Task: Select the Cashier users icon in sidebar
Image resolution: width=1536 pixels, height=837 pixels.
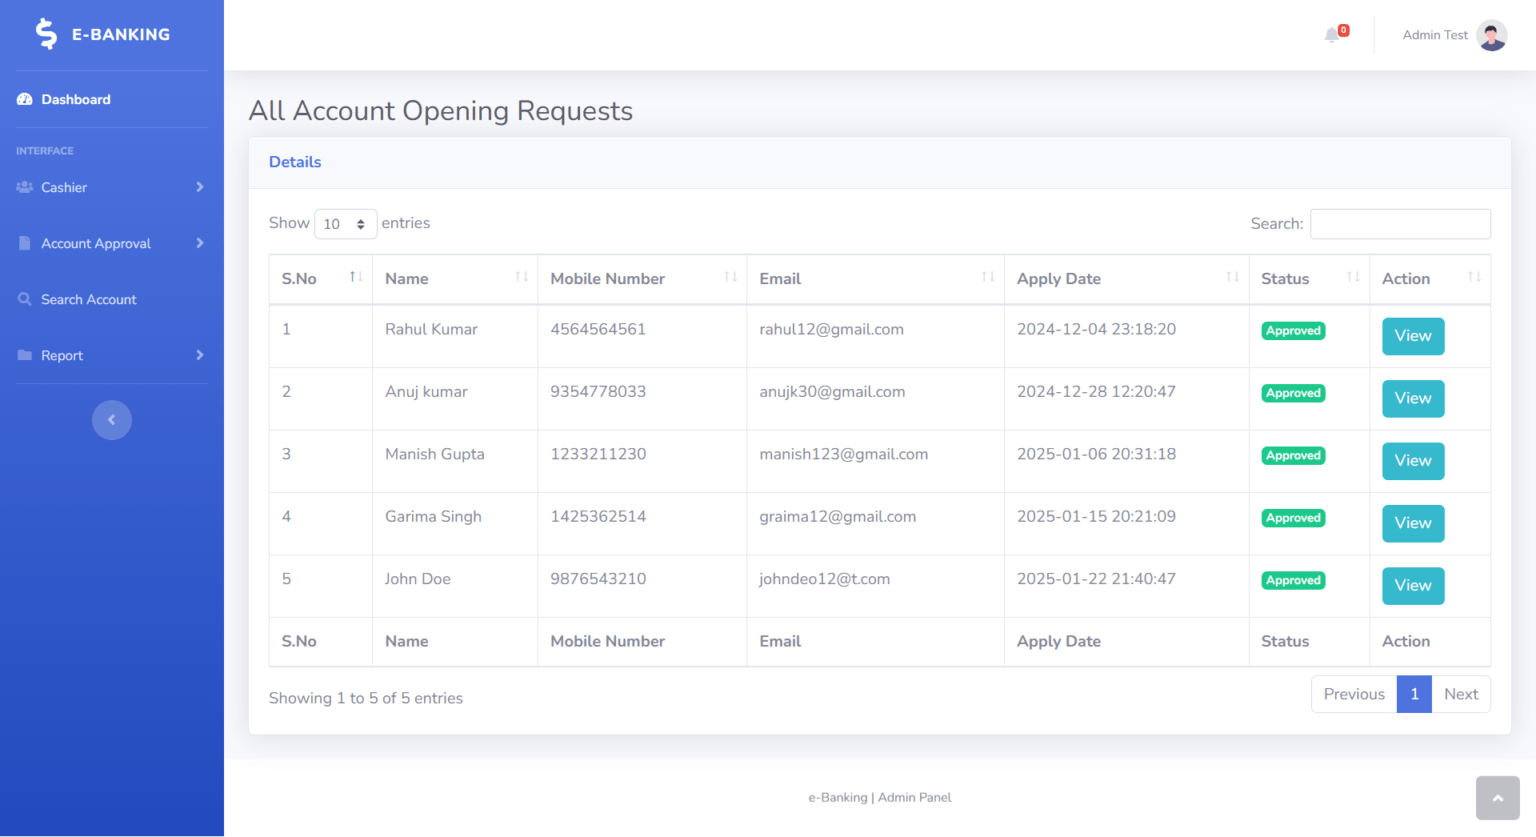Action: [x=24, y=187]
